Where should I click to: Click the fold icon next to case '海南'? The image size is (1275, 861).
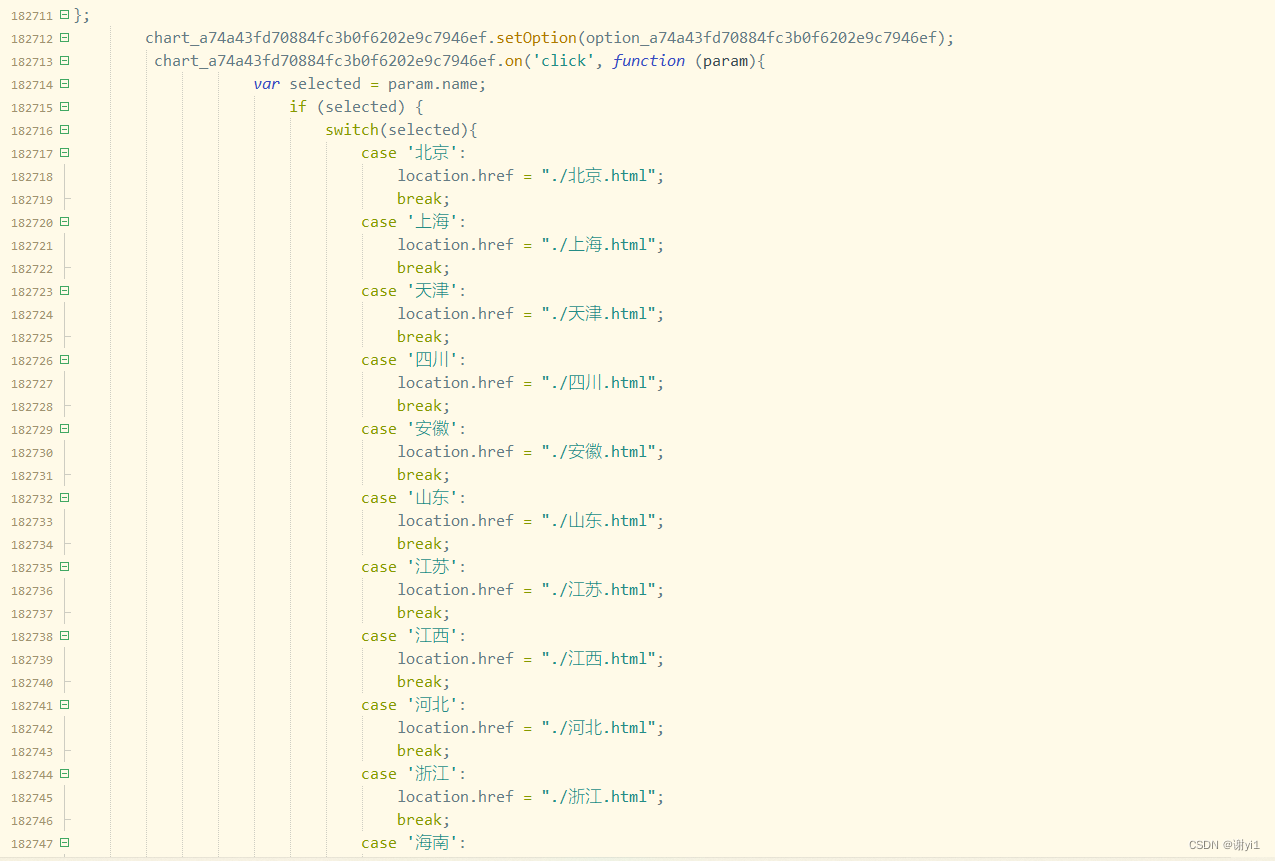(63, 843)
